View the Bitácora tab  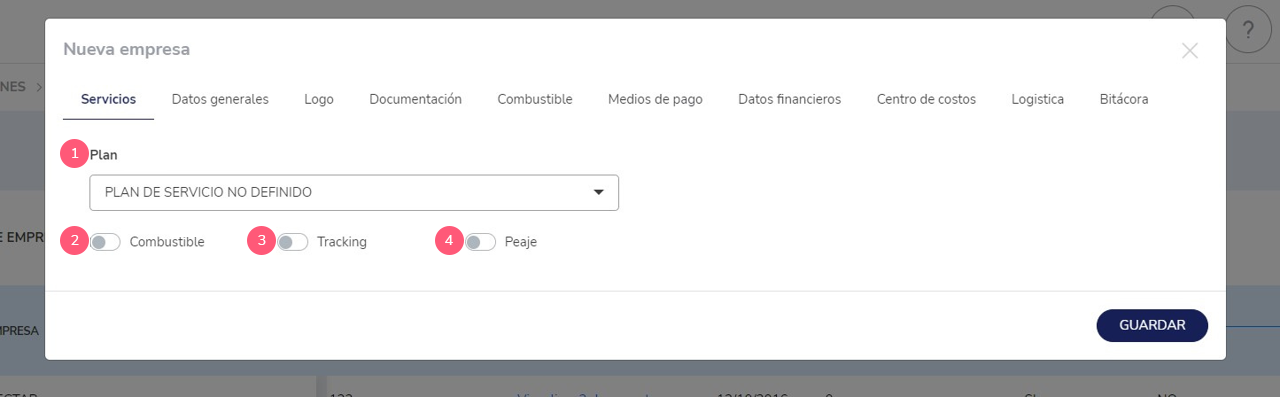(1124, 99)
